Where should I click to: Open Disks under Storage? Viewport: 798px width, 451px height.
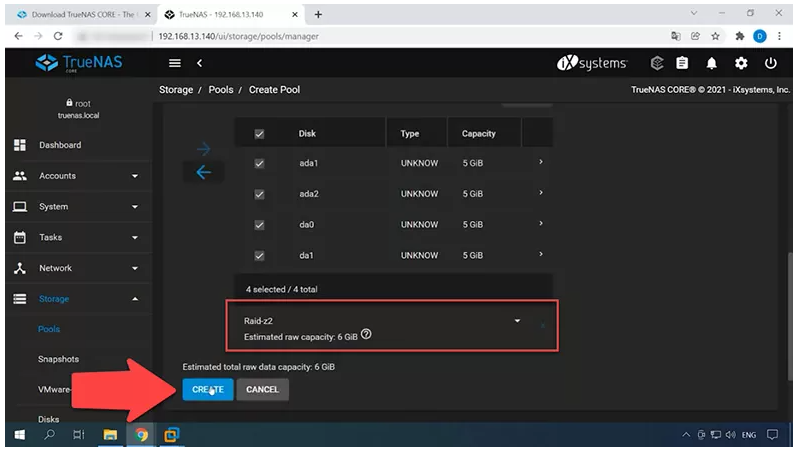[48, 419]
